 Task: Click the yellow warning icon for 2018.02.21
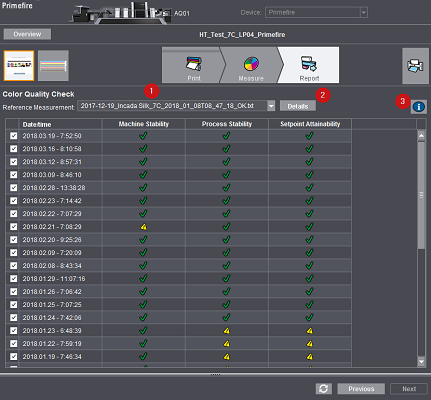click(x=144, y=227)
